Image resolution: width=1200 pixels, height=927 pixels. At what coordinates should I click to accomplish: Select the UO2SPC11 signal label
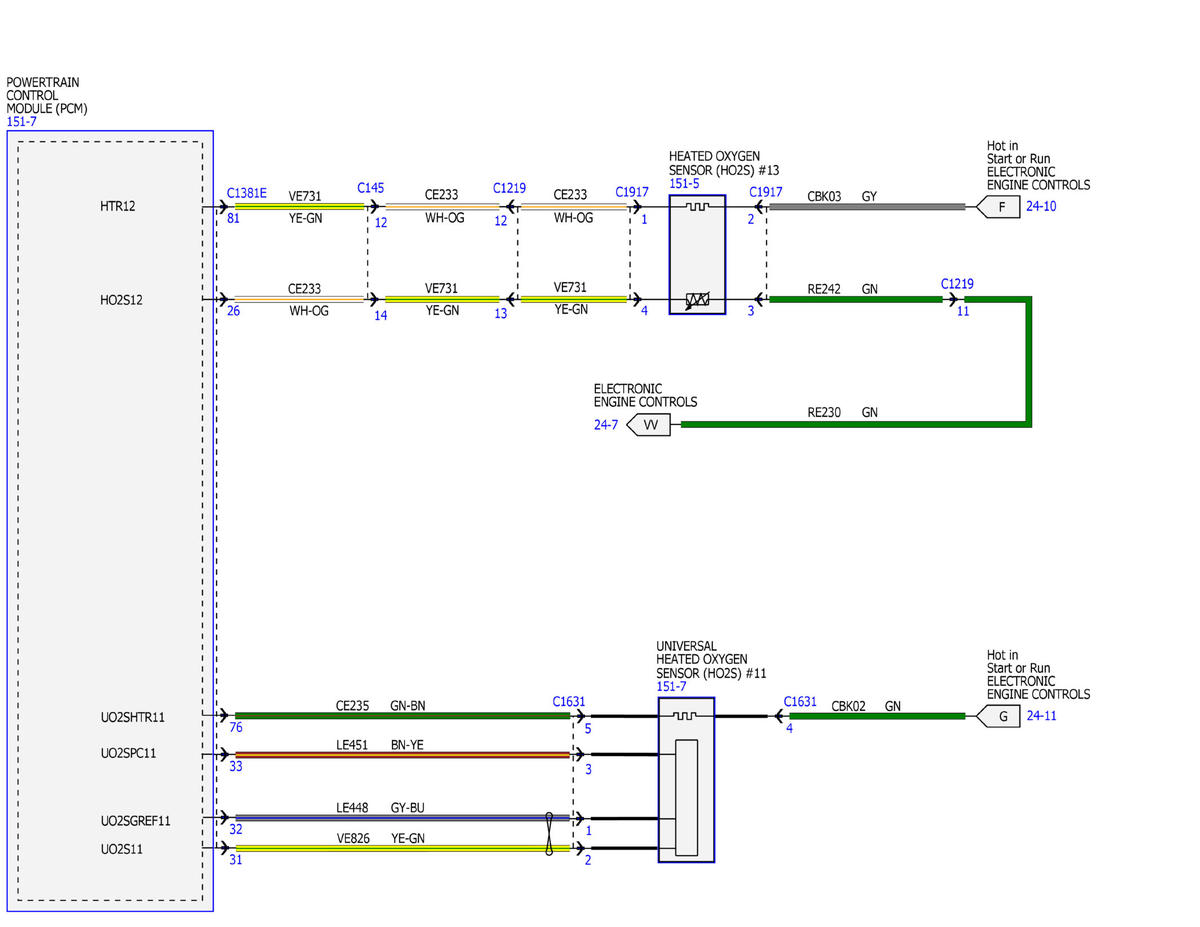[x=128, y=753]
